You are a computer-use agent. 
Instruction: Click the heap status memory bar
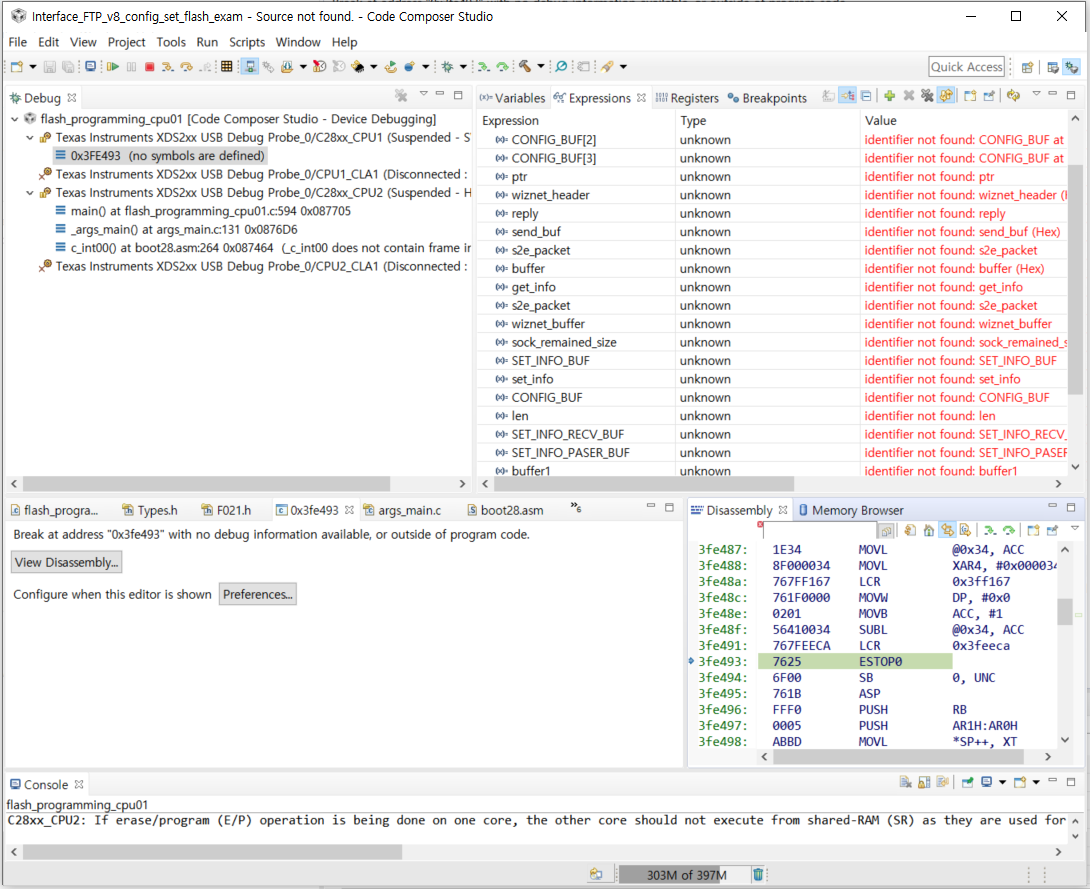point(685,874)
